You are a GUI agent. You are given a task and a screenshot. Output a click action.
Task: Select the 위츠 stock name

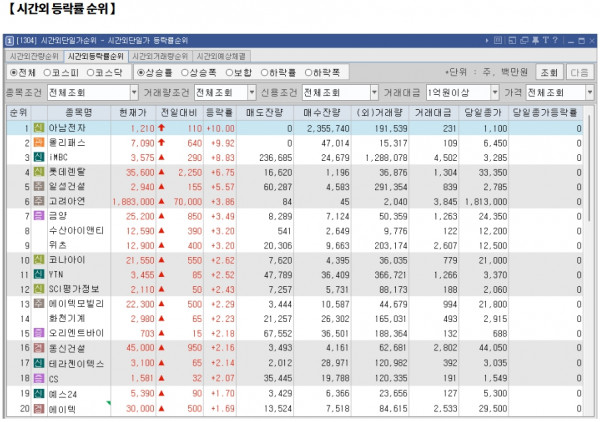click(x=57, y=245)
